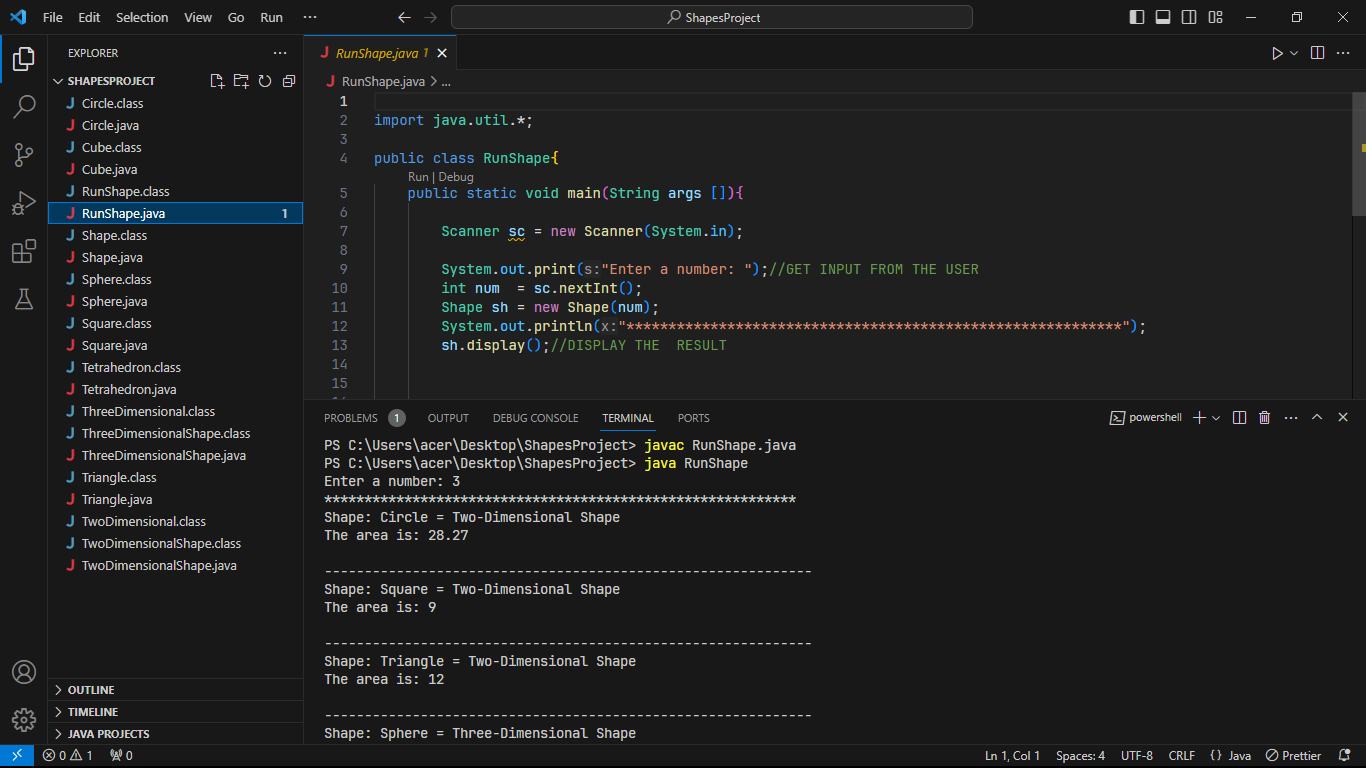Select powershell terminal instance label
Image resolution: width=1366 pixels, height=768 pixels.
(x=1146, y=418)
